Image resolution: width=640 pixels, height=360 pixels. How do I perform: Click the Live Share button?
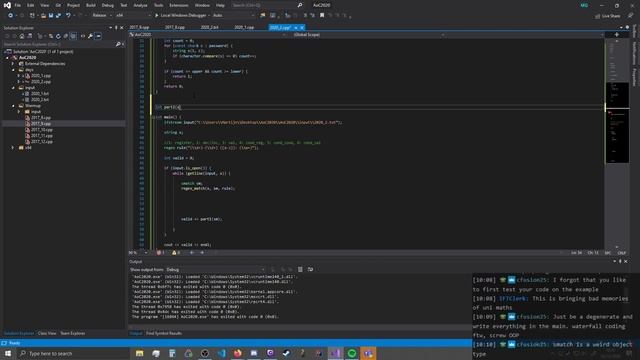608,16
